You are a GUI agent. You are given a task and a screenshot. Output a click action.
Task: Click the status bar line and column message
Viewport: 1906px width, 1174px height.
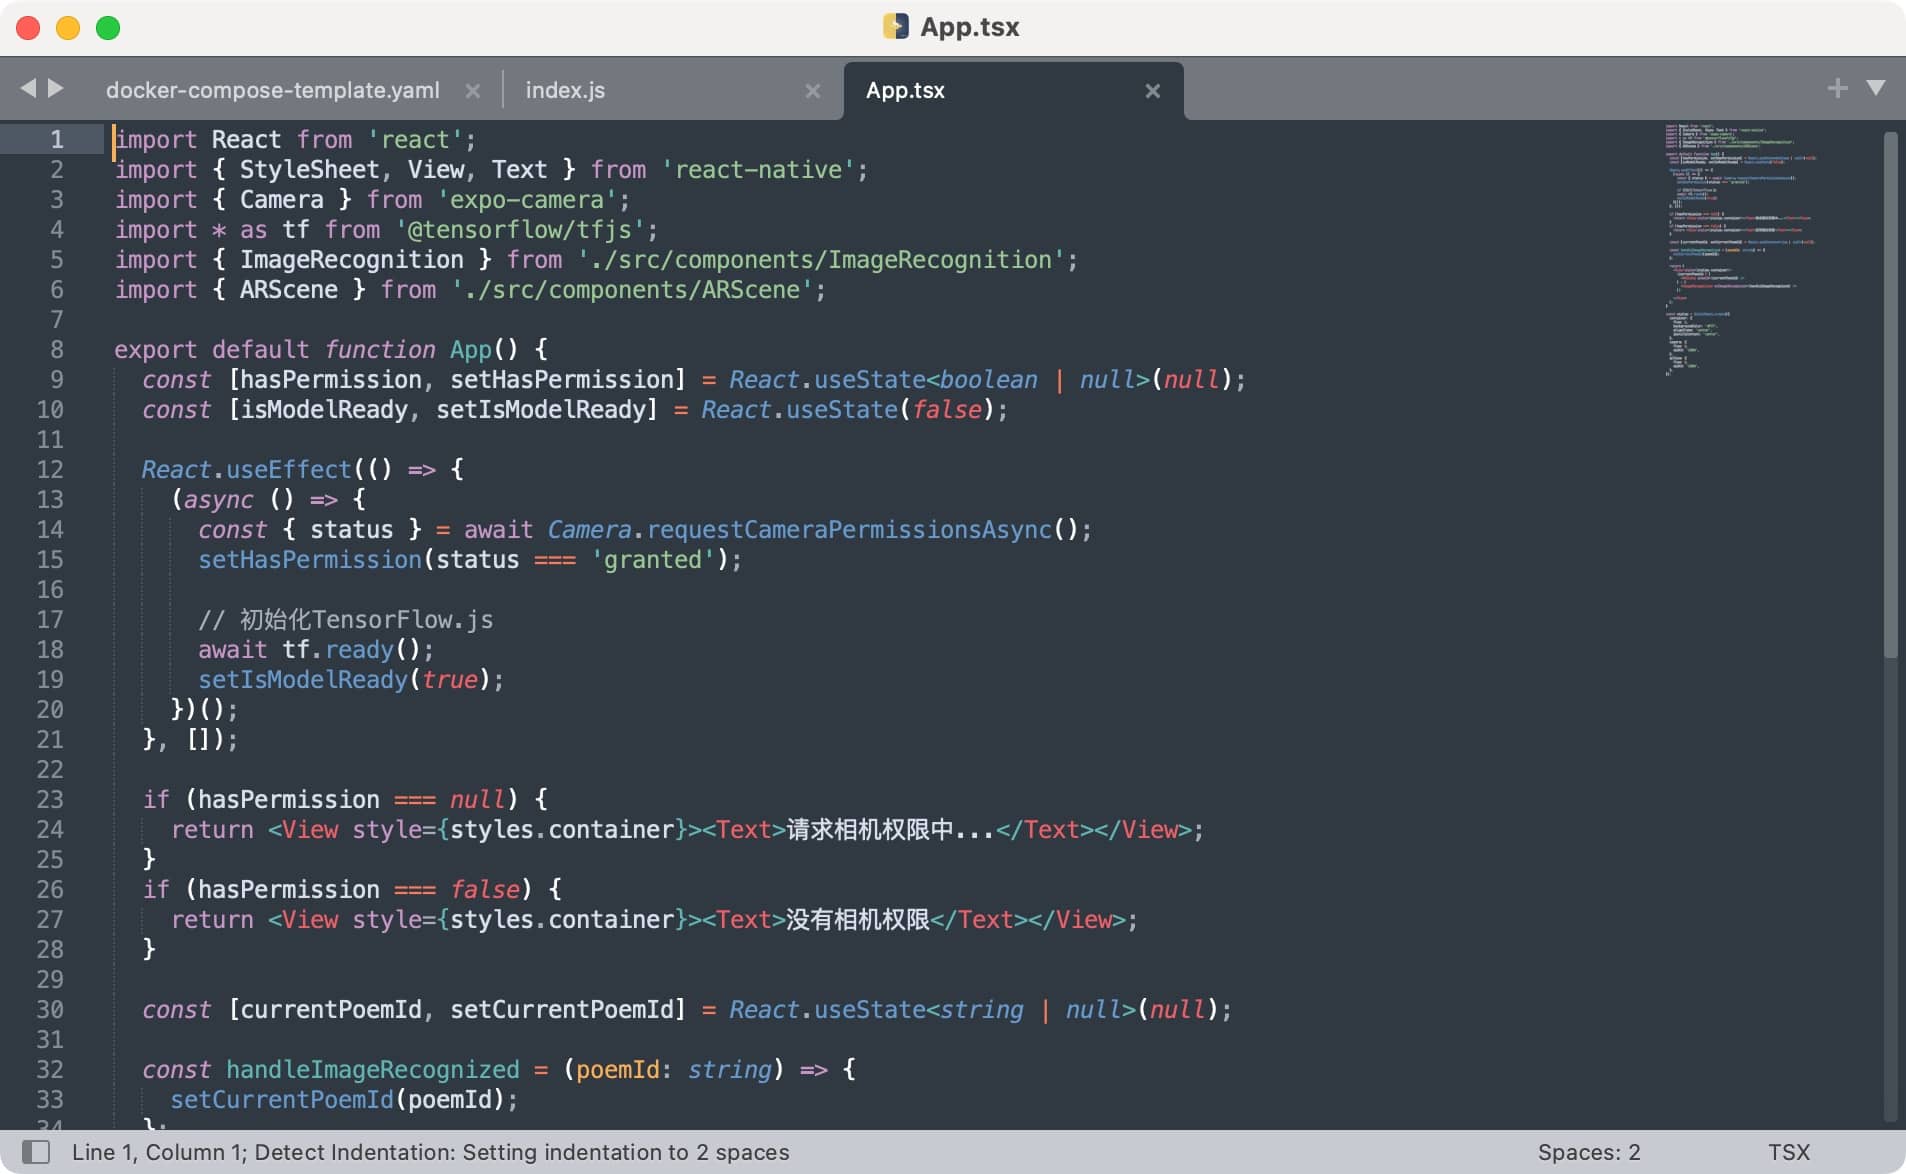pyautogui.click(x=430, y=1152)
